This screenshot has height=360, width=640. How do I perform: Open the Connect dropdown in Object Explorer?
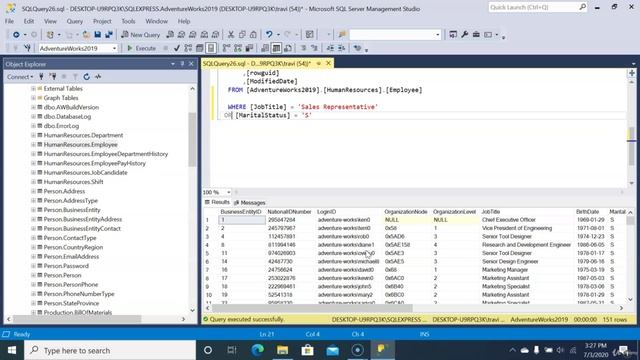click(20, 77)
